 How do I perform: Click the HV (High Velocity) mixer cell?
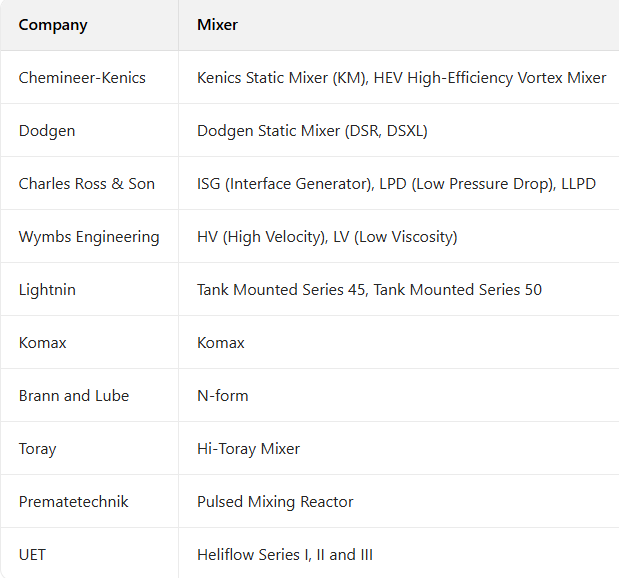tap(327, 237)
